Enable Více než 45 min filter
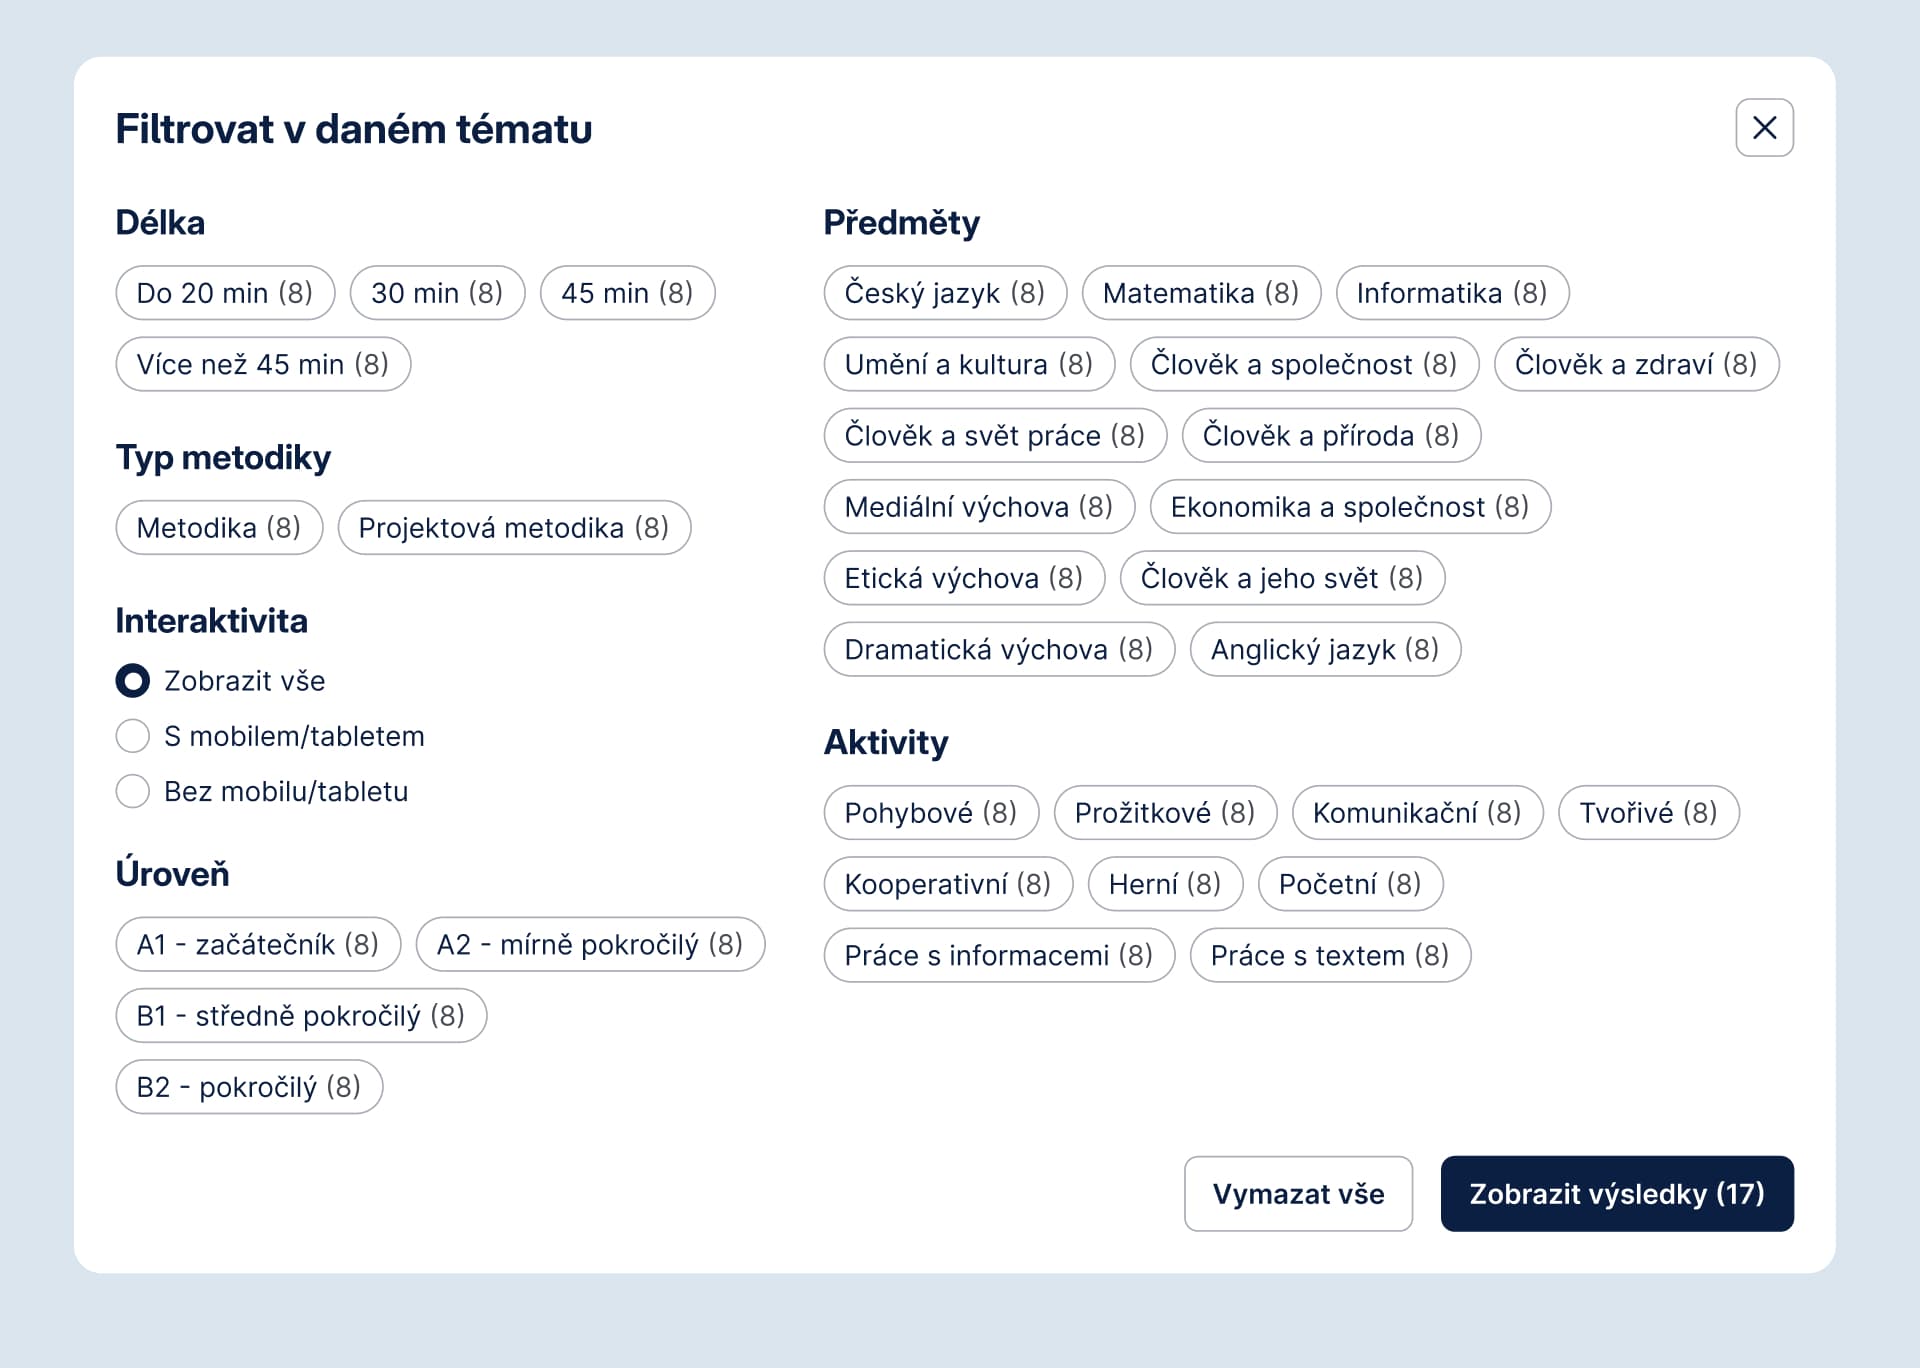 click(263, 364)
